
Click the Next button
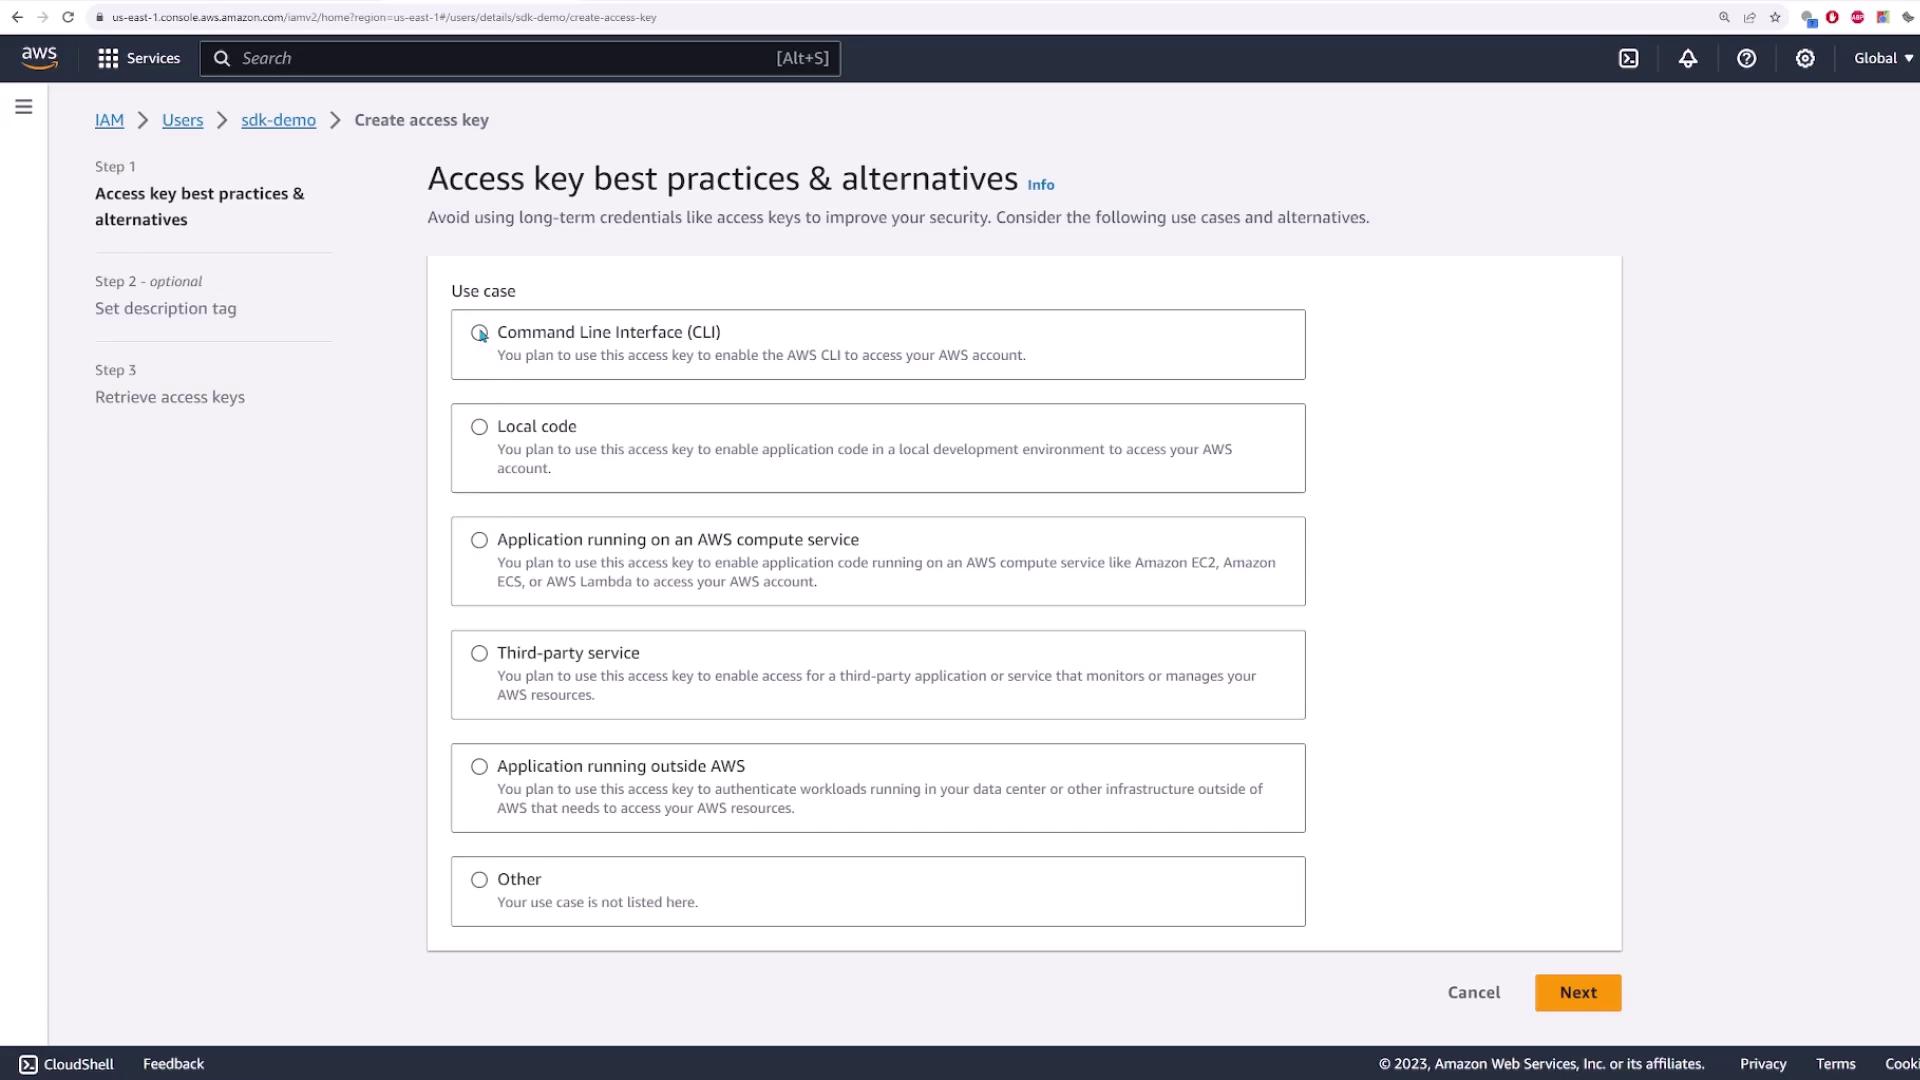1577,993
